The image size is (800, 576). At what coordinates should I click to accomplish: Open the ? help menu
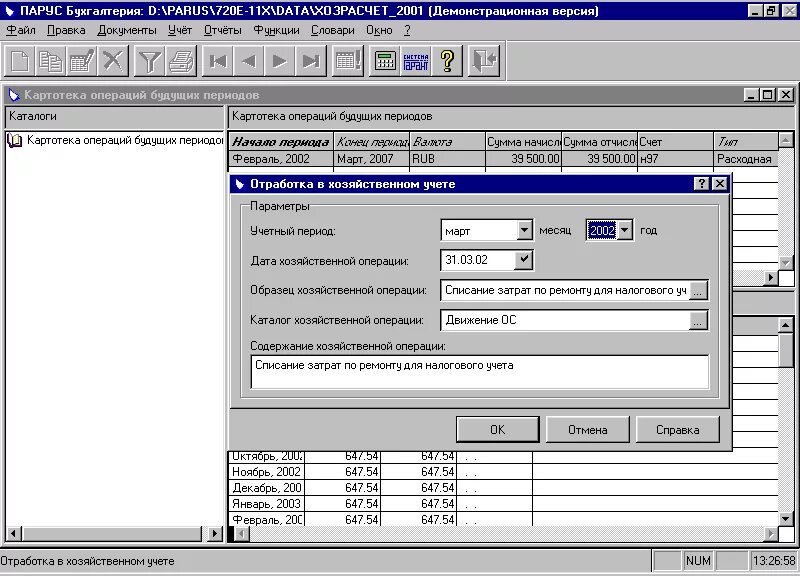407,30
